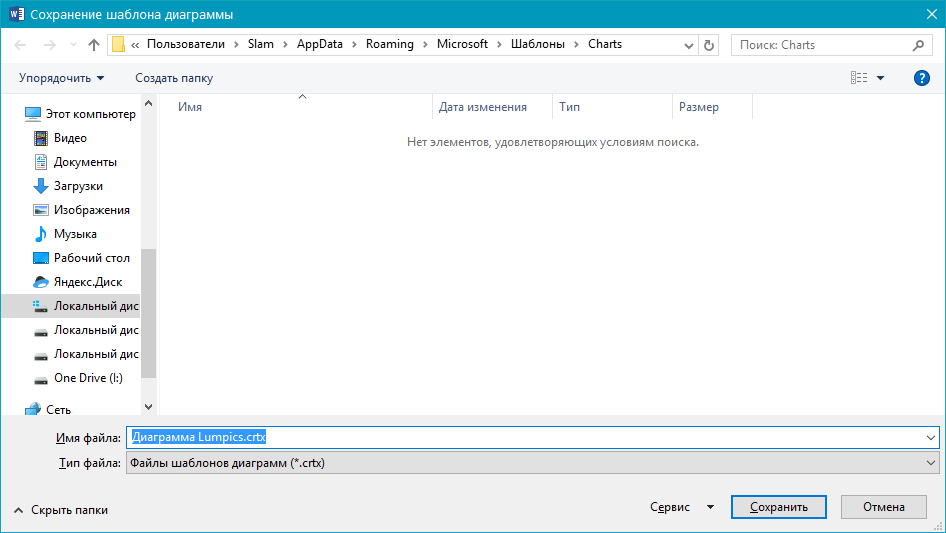Expand the Упорядочить dropdown menu
Screen dimensions: 946x533
click(62, 78)
